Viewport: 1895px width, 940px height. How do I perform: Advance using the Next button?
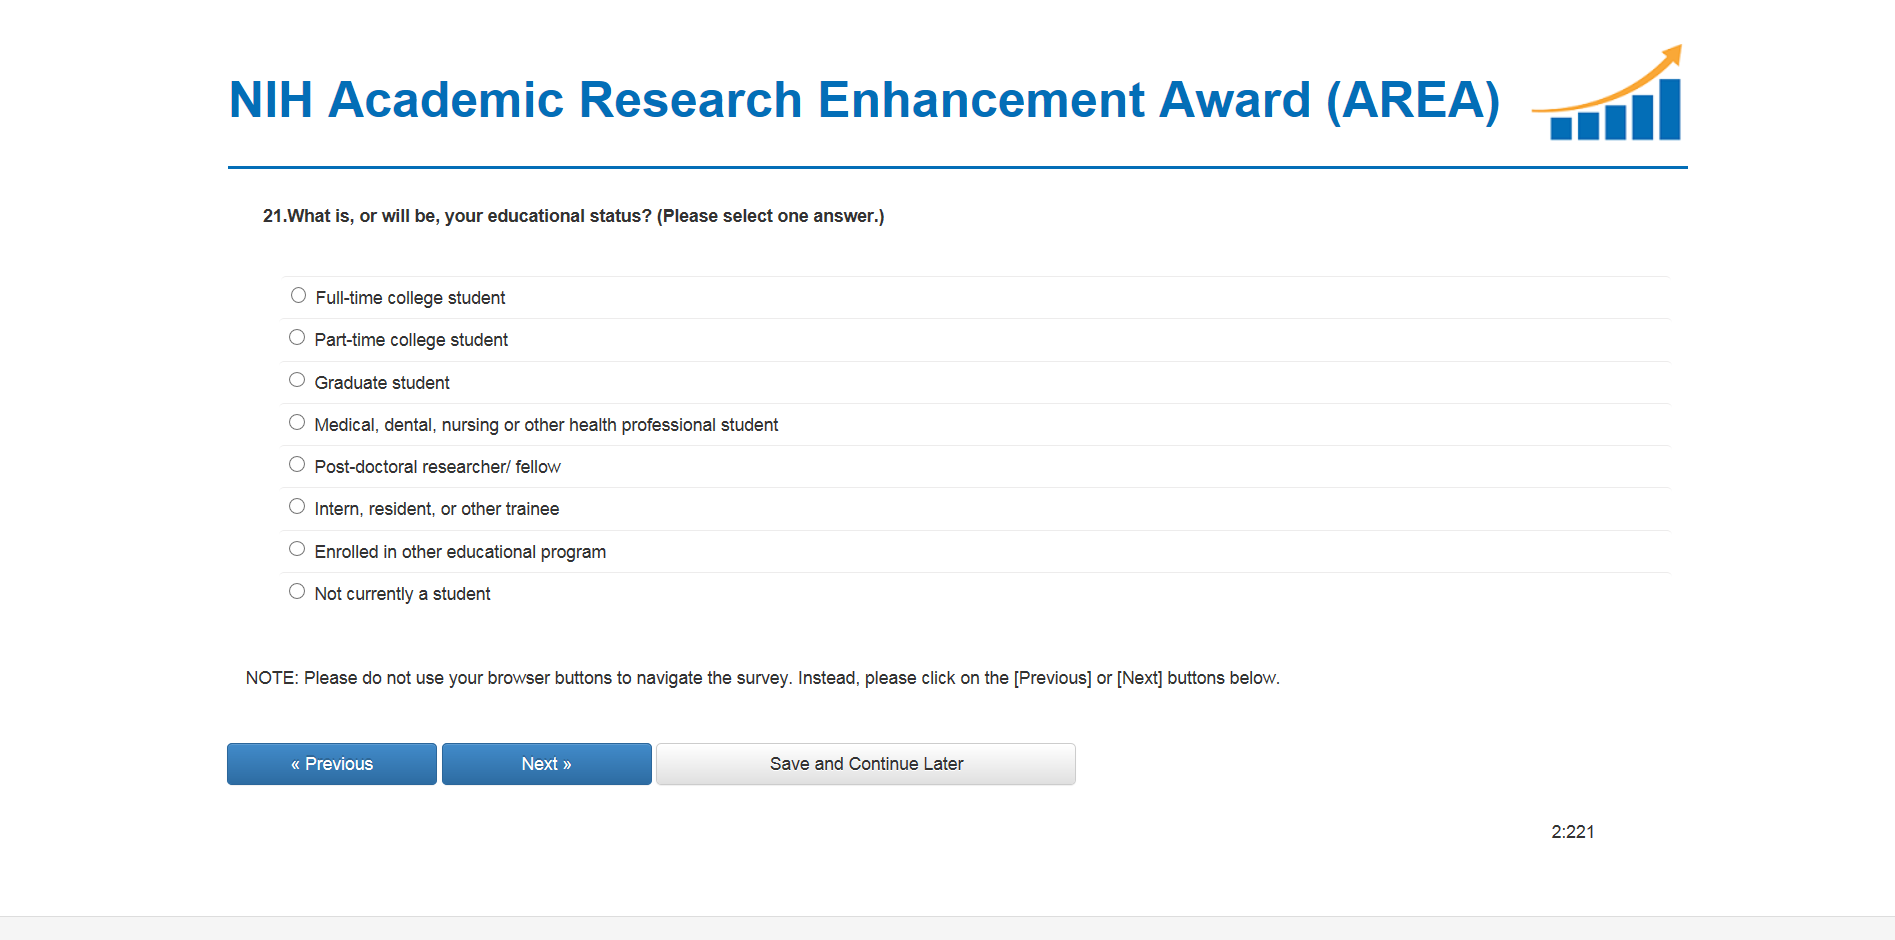point(546,764)
